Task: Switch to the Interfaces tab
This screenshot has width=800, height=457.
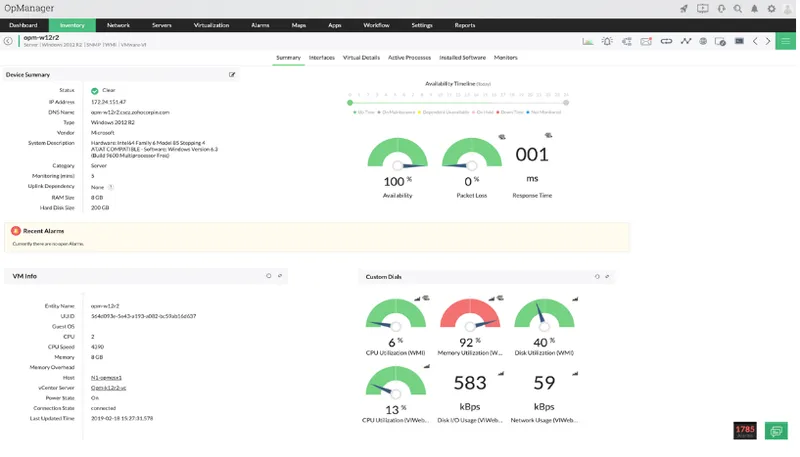Action: click(x=322, y=58)
